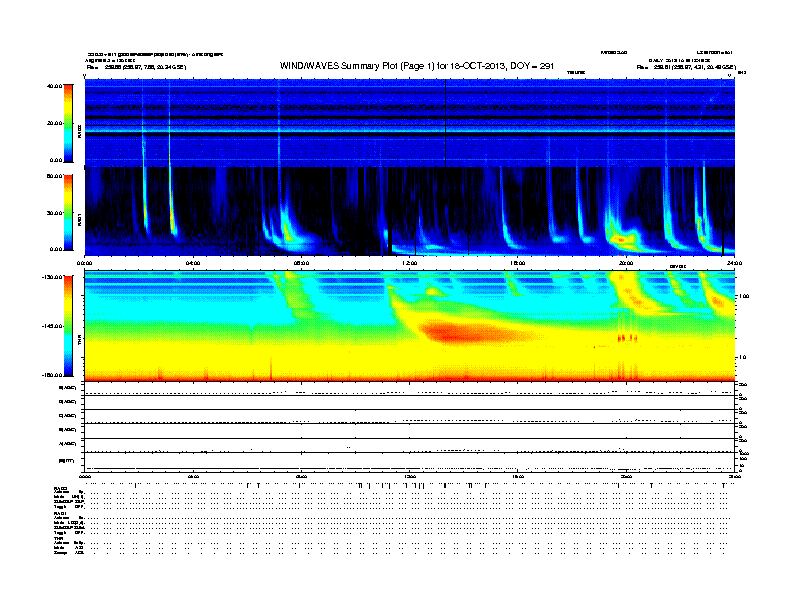Click the vertical black line in RAD2 spectrogram
Viewport: 792px width, 612px height.
pos(446,123)
